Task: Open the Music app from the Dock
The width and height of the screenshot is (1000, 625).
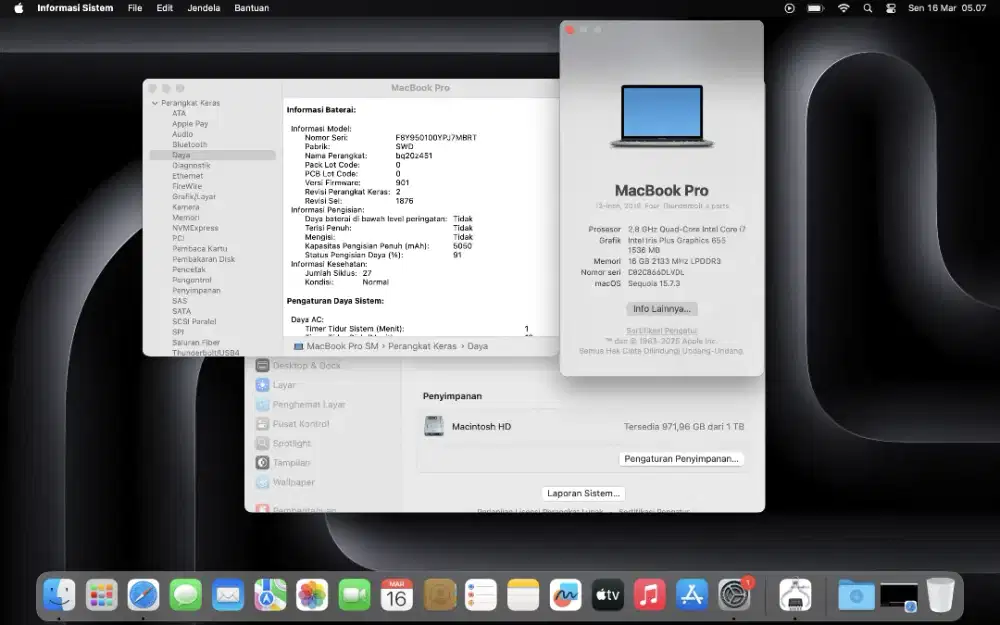Action: 649,594
